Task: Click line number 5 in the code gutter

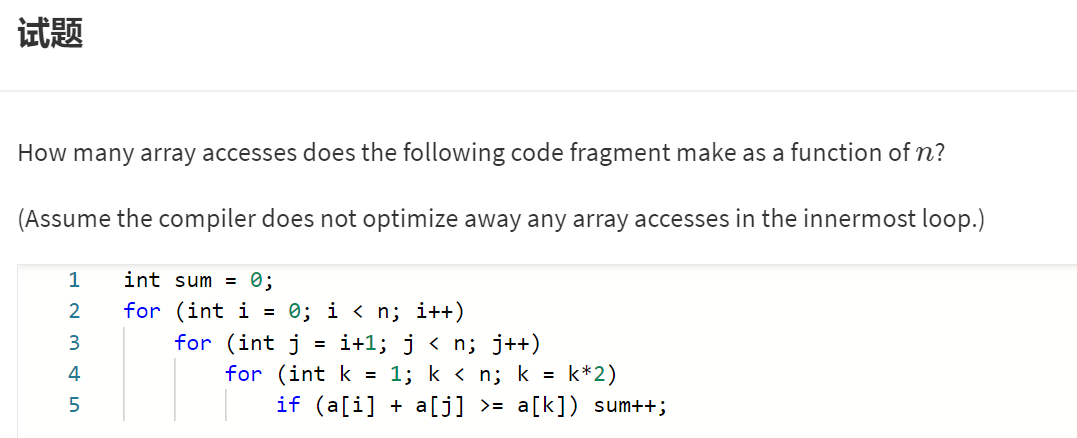Action: pyautogui.click(x=74, y=406)
